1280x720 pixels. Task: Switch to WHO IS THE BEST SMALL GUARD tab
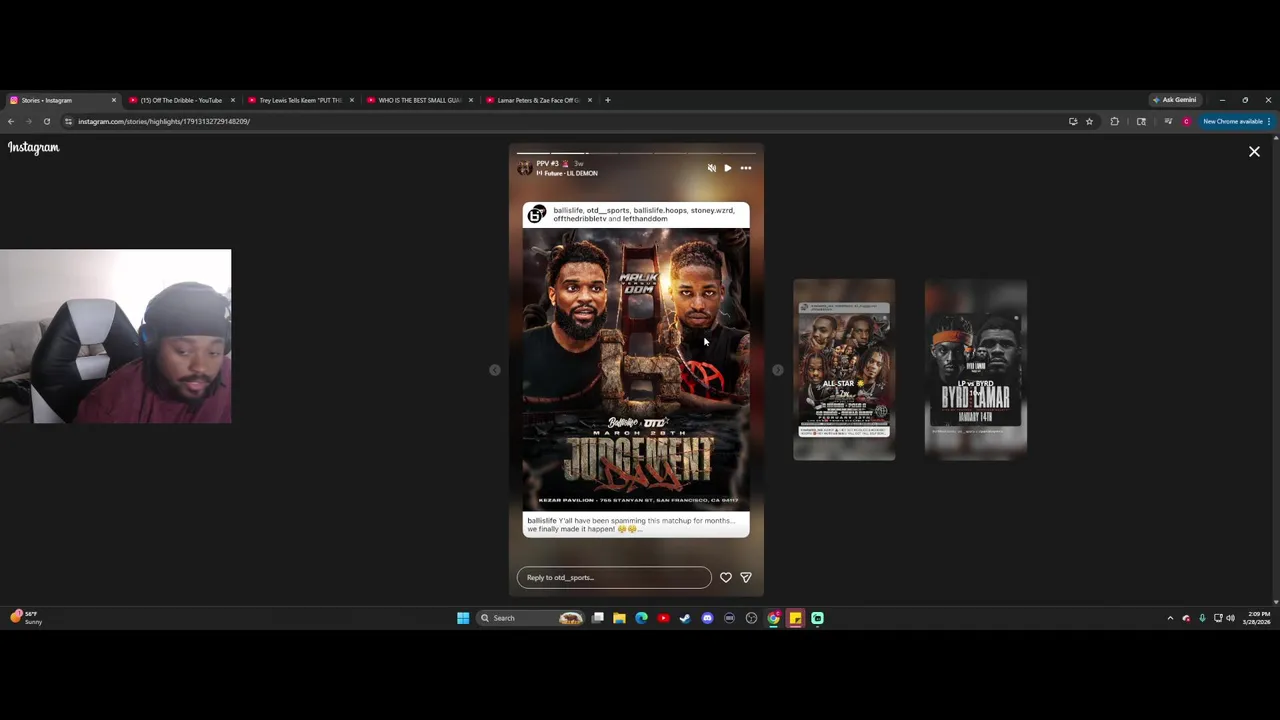[x=419, y=100]
